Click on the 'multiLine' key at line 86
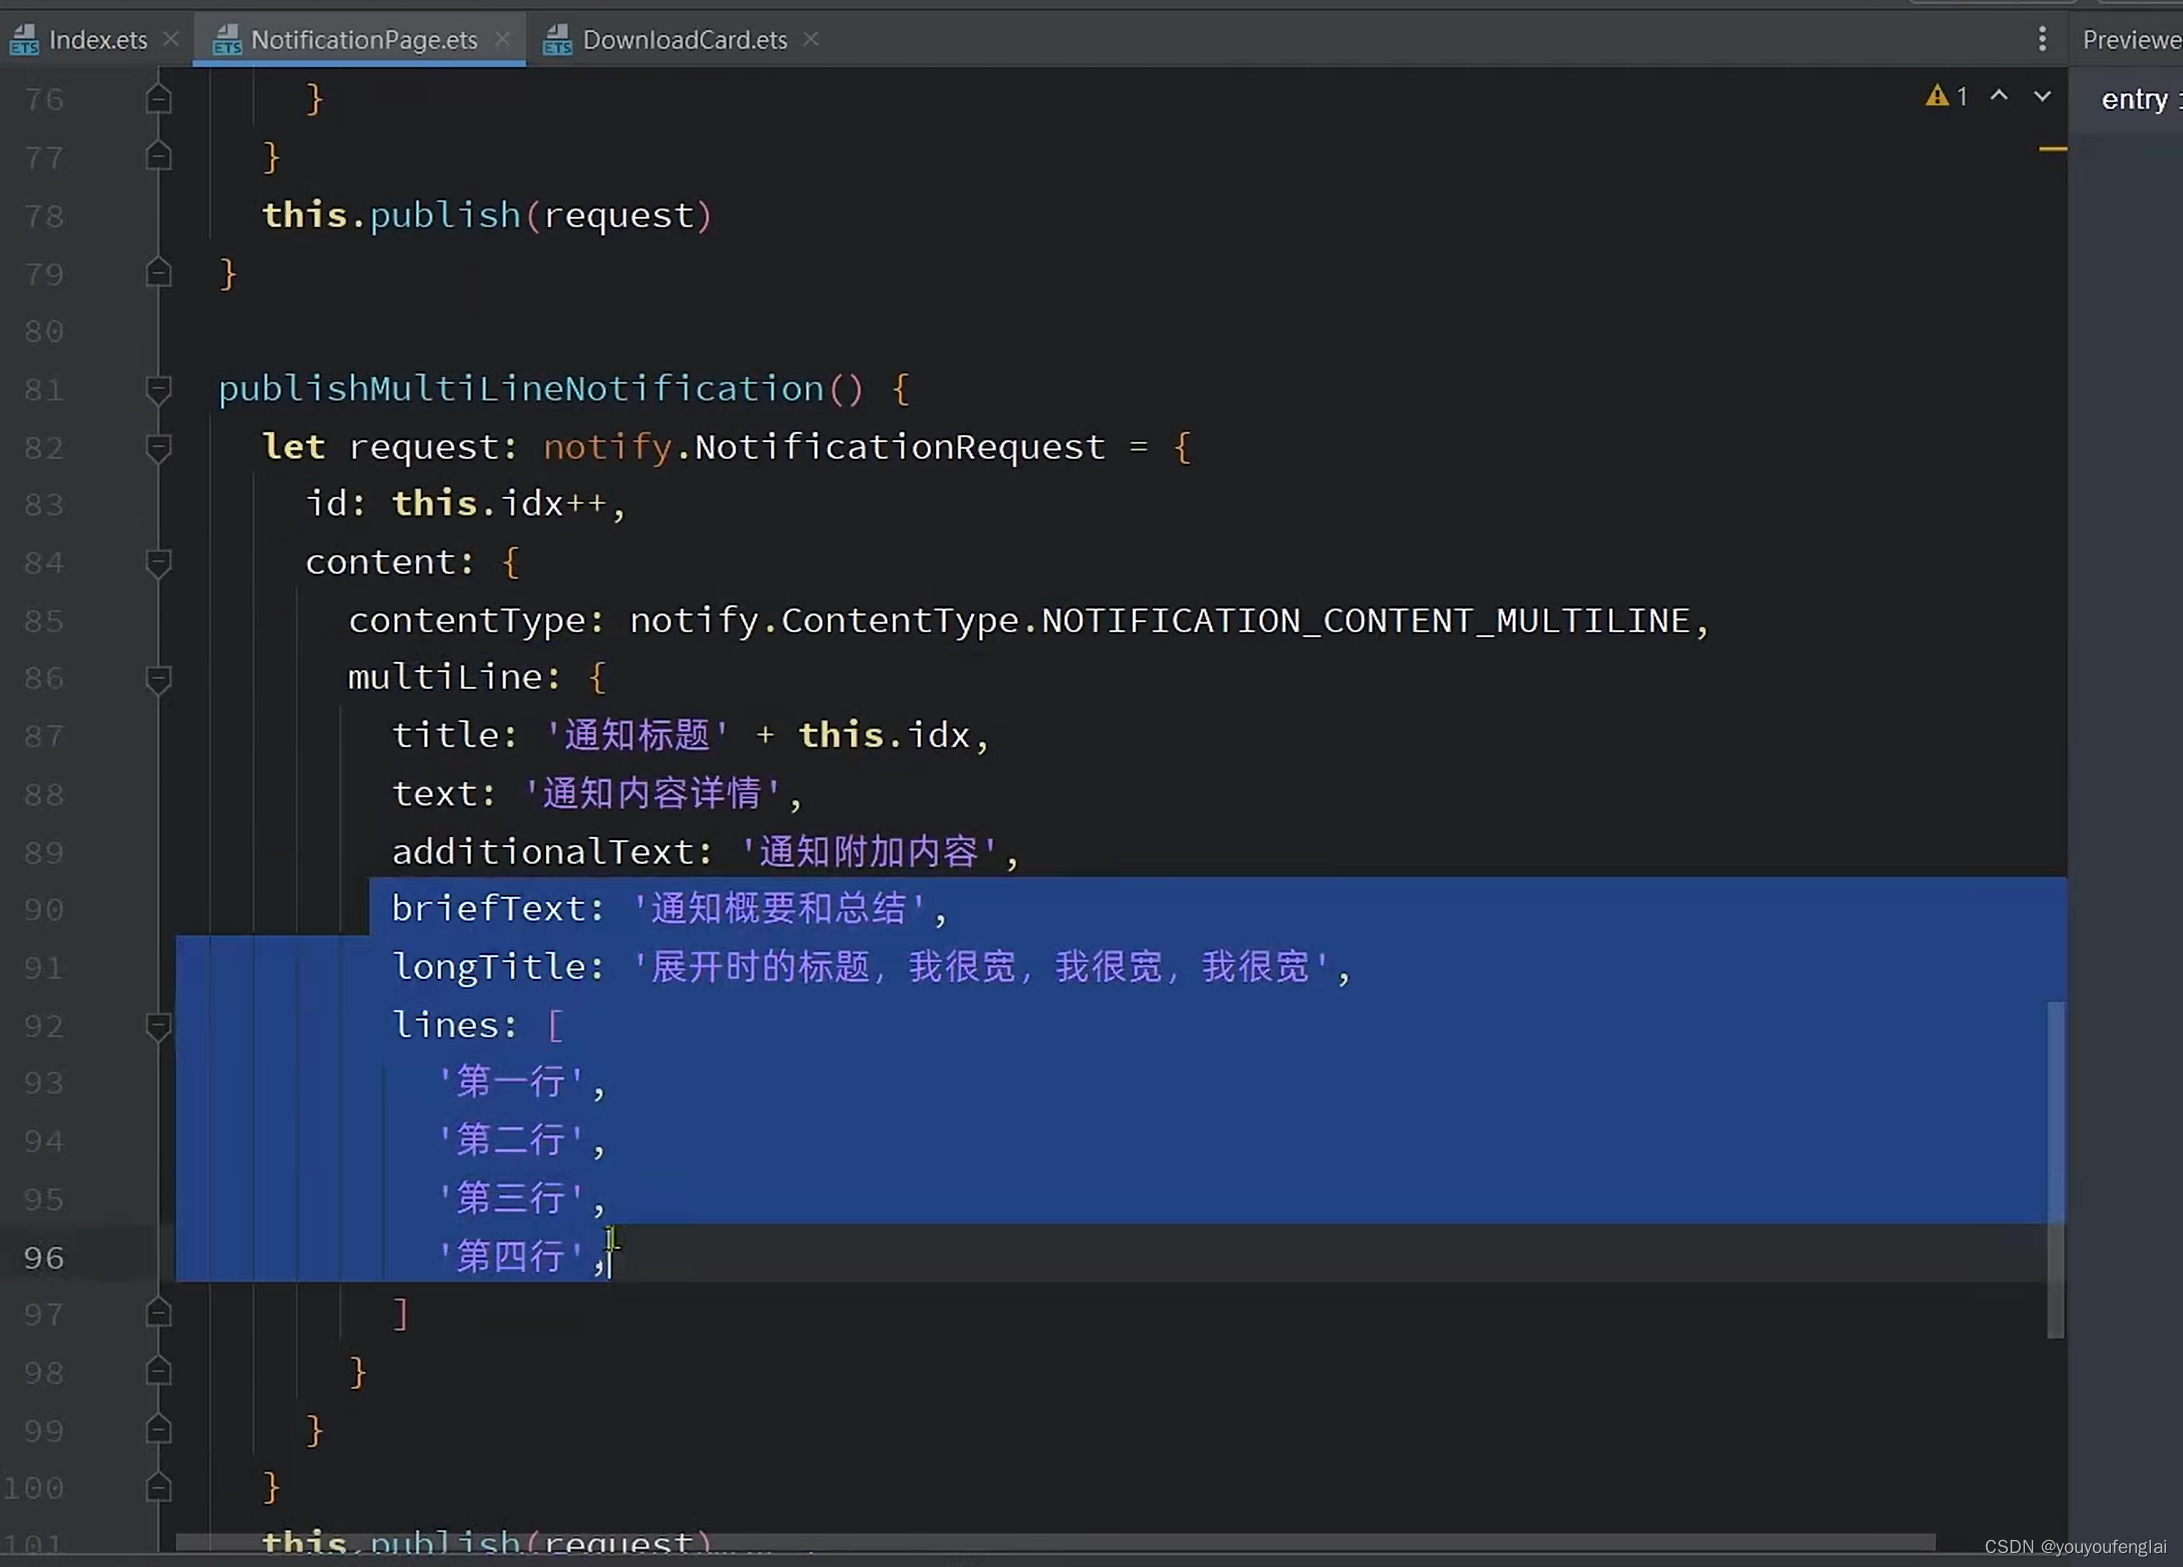This screenshot has width=2183, height=1567. click(445, 677)
